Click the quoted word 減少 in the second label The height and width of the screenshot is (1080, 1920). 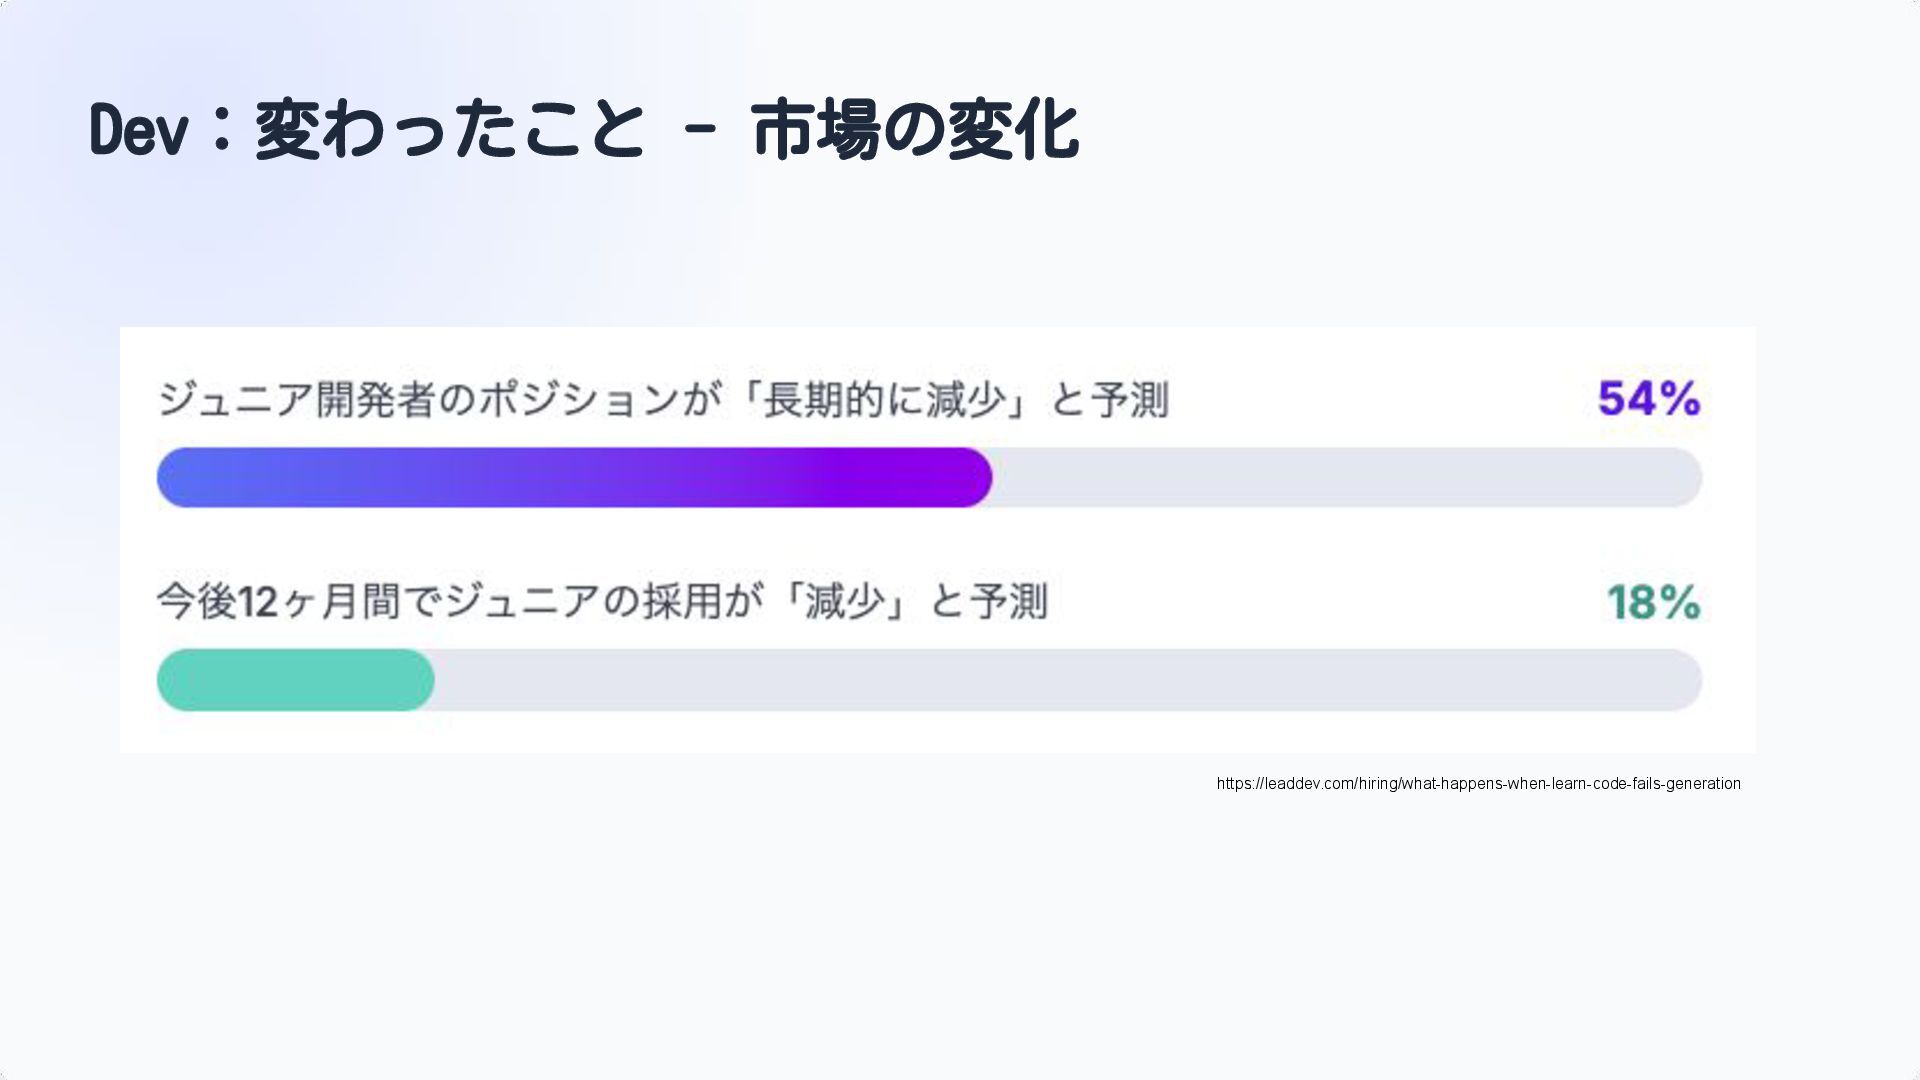(x=845, y=602)
